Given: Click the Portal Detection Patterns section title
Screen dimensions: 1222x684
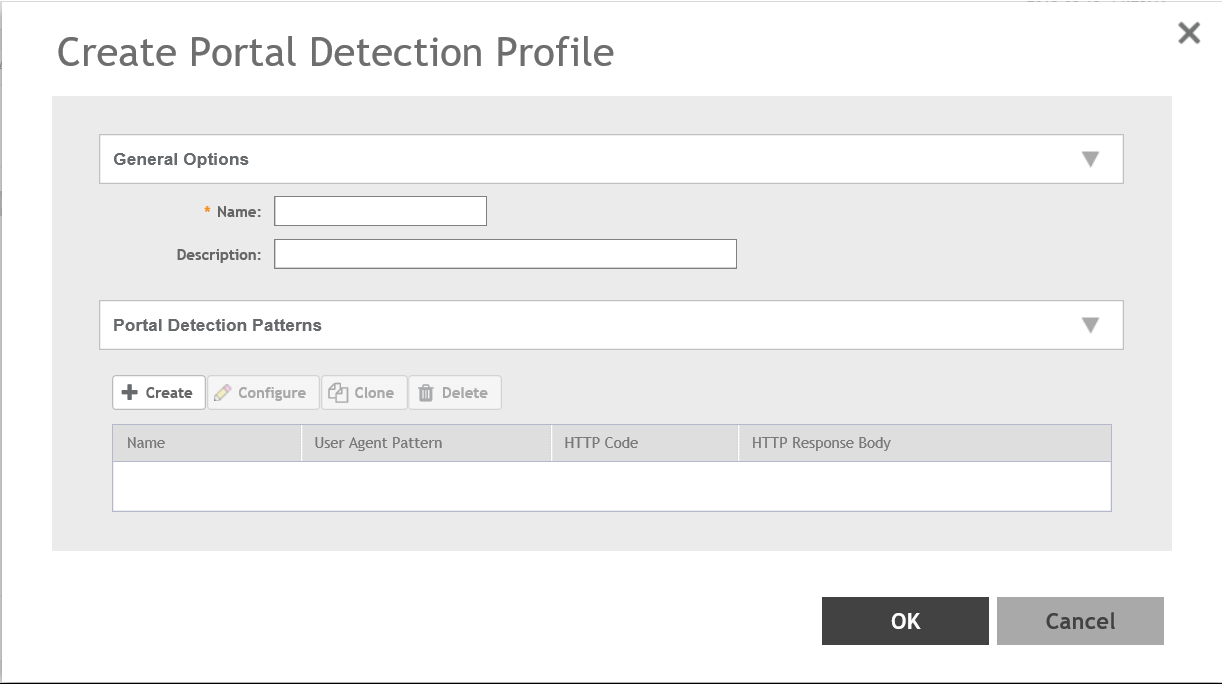Looking at the screenshot, I should (217, 325).
